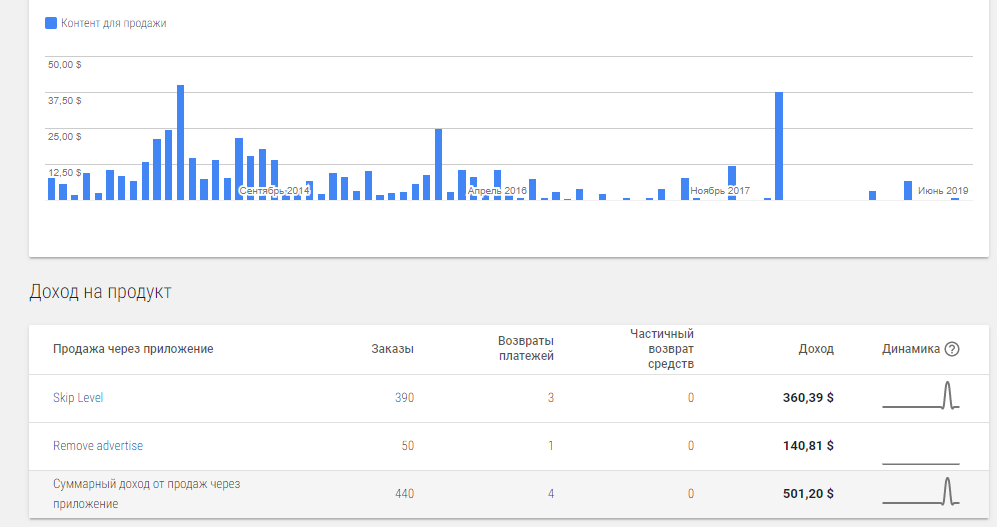Click the Апрель 2016 axis label
Screen dimensions: 997x527
tap(497, 190)
